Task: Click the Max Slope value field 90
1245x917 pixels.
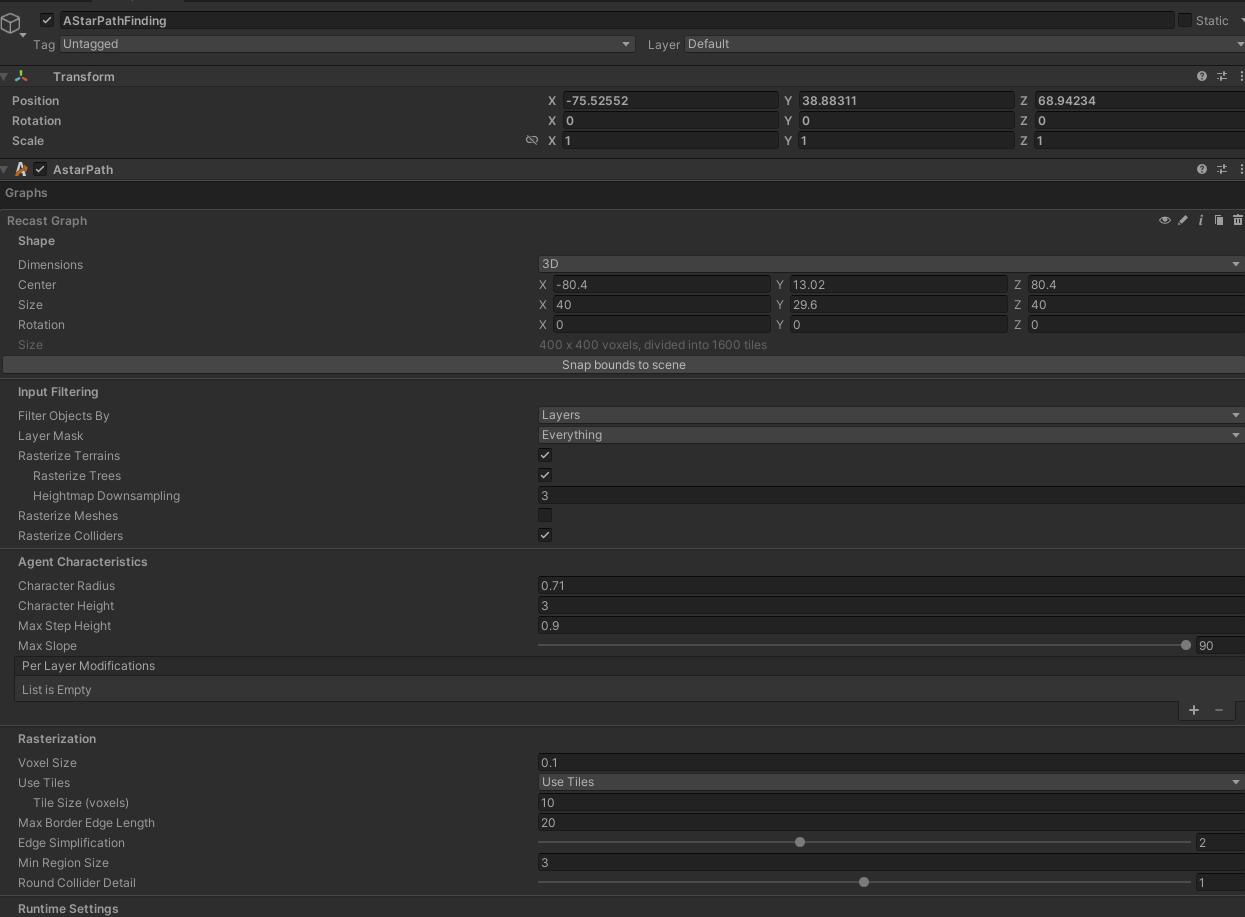Action: tap(1220, 646)
